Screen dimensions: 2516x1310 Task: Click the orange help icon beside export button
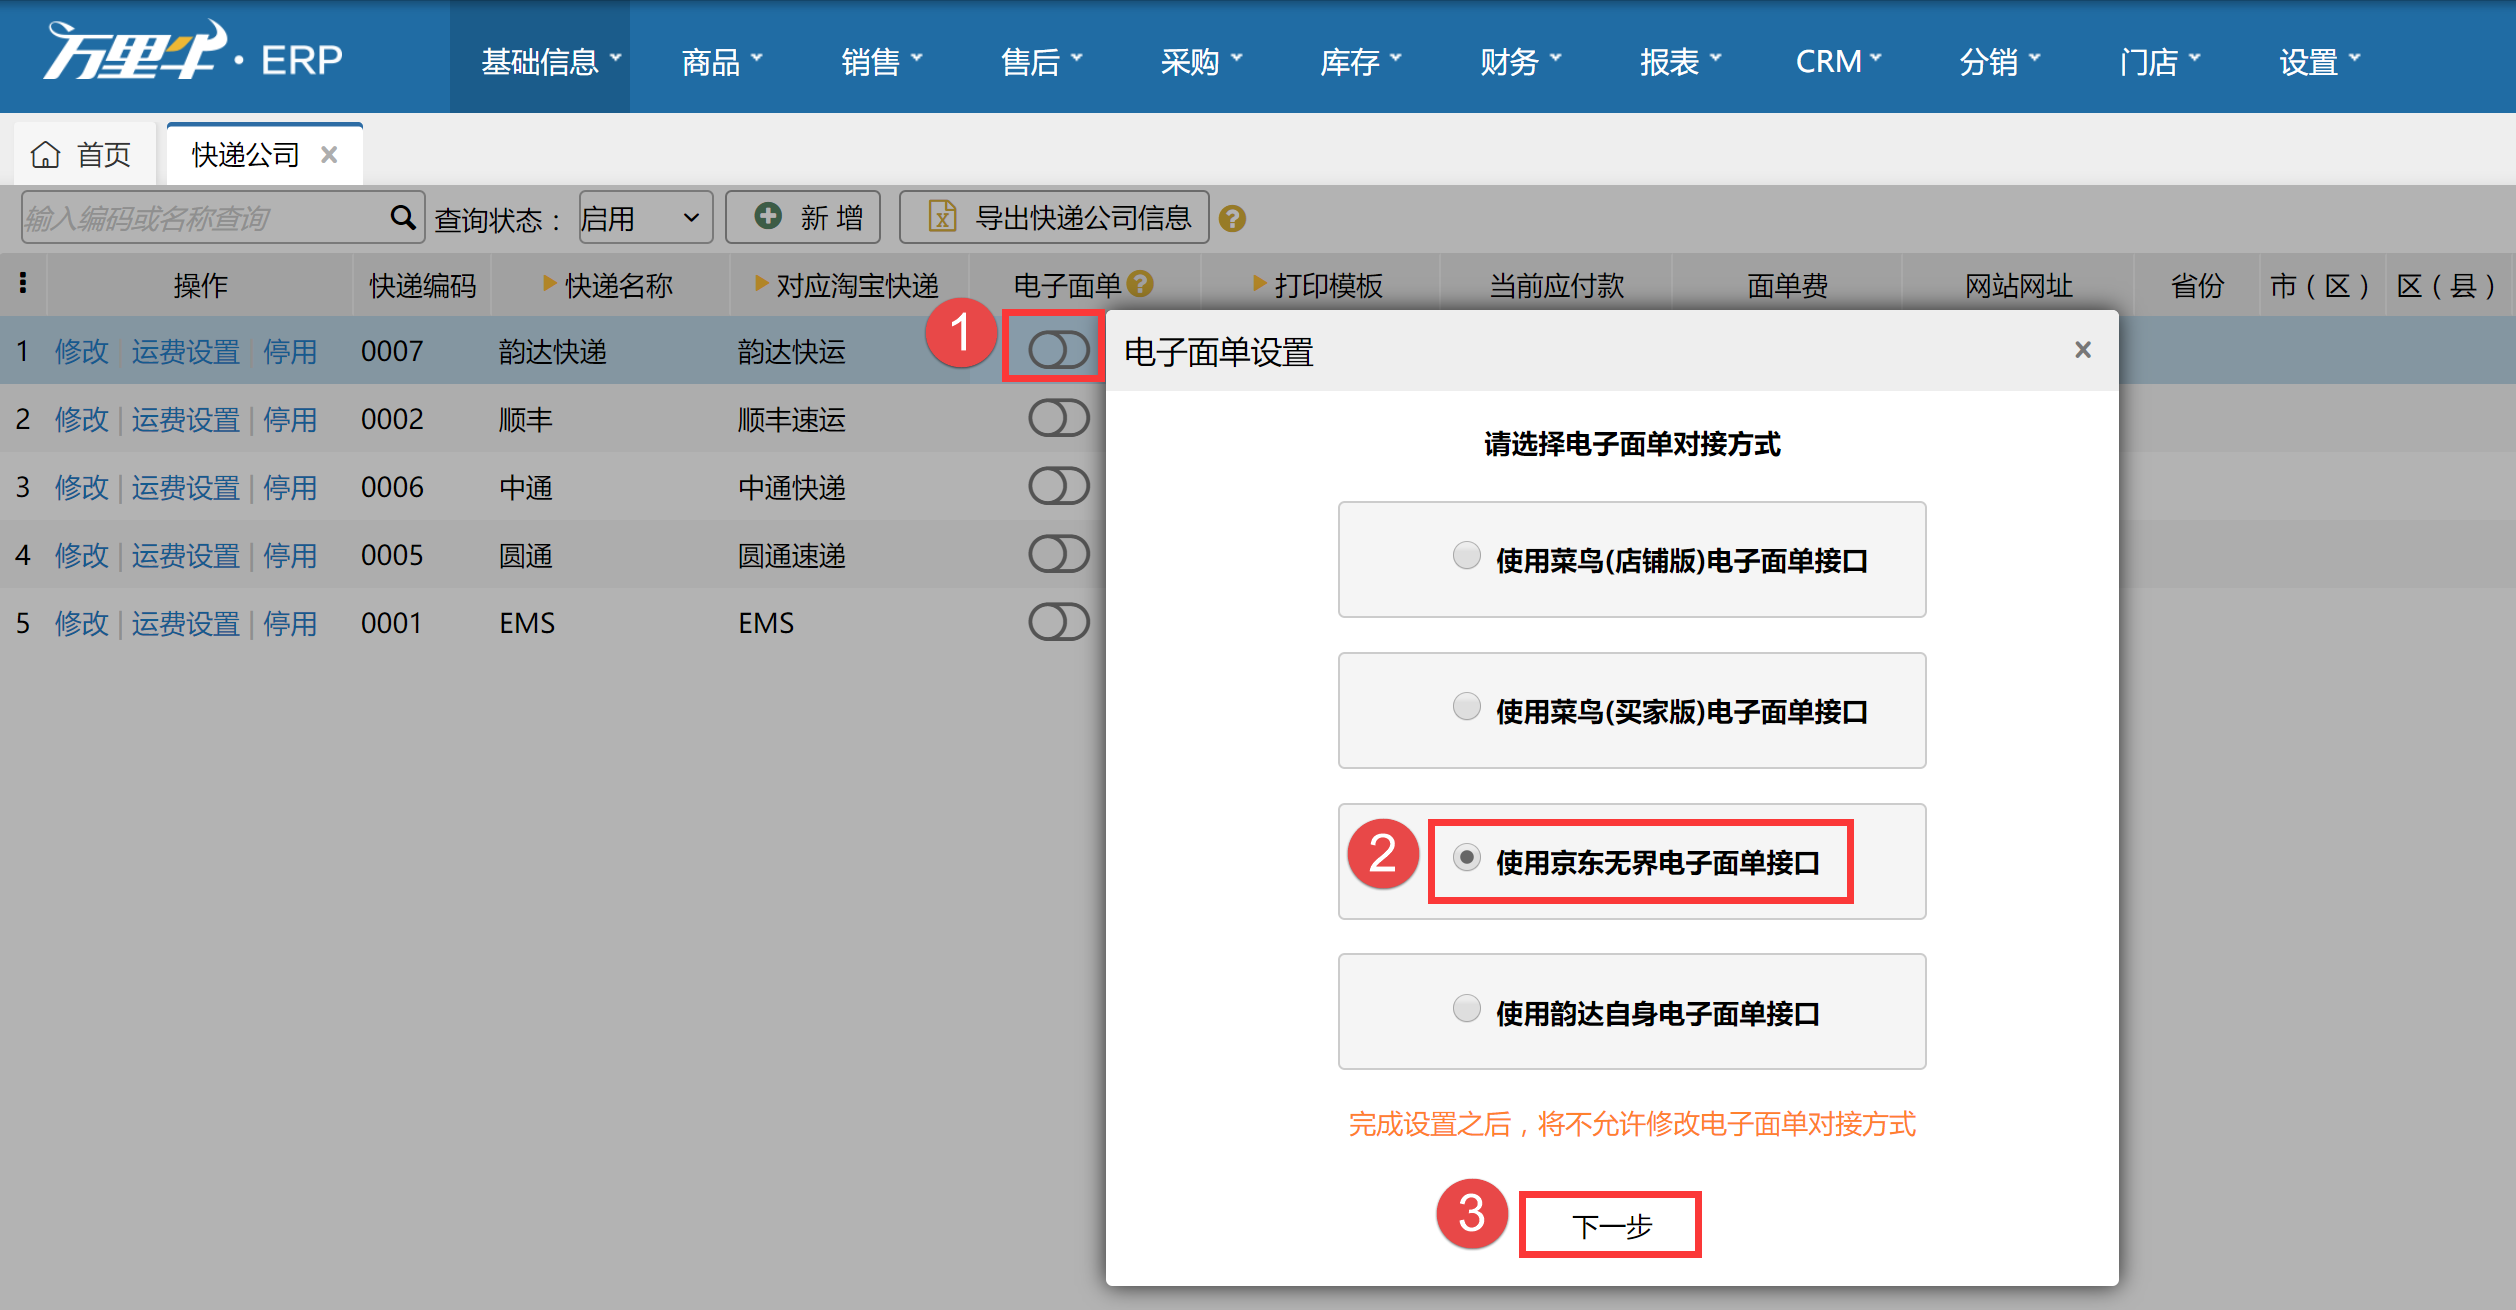[1232, 218]
